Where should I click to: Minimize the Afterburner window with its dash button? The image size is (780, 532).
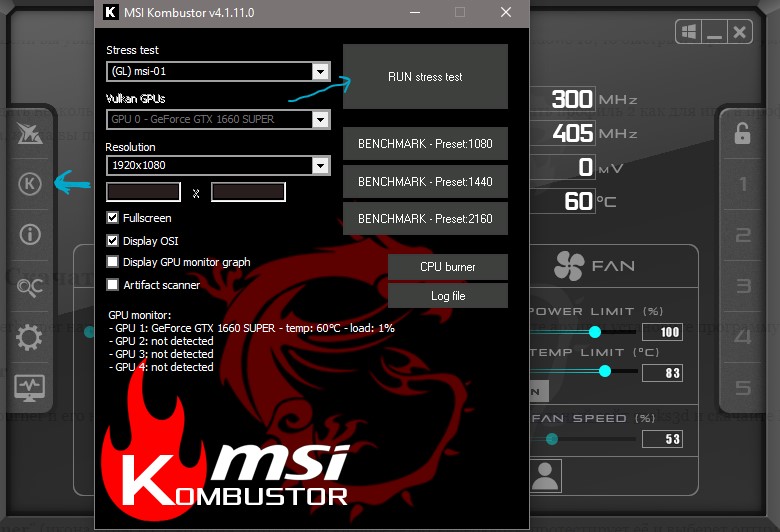pyautogui.click(x=714, y=32)
